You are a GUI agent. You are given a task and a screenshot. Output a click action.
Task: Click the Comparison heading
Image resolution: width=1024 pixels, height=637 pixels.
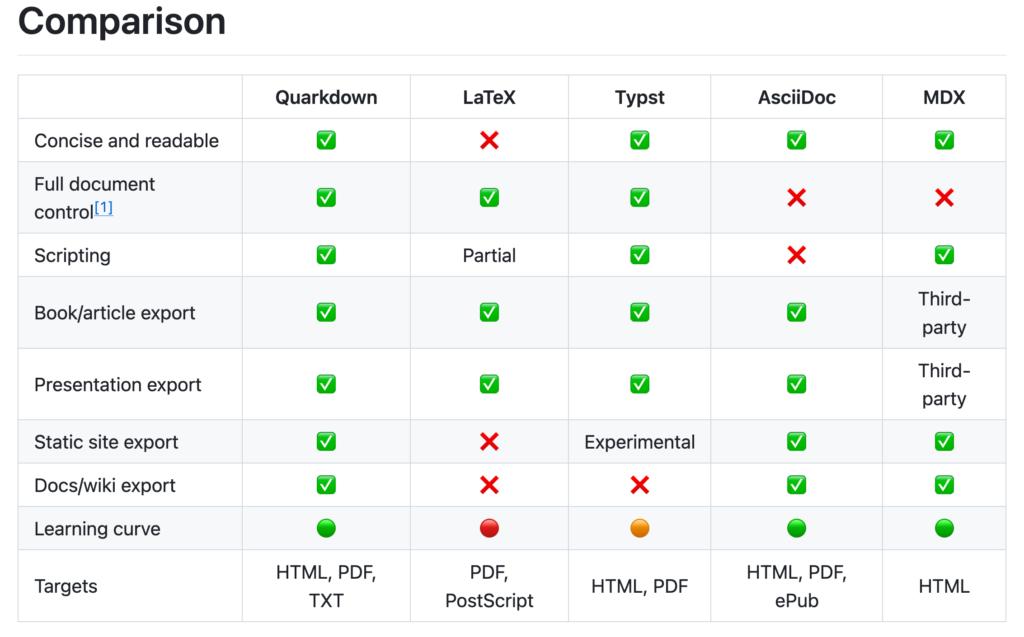(x=122, y=21)
